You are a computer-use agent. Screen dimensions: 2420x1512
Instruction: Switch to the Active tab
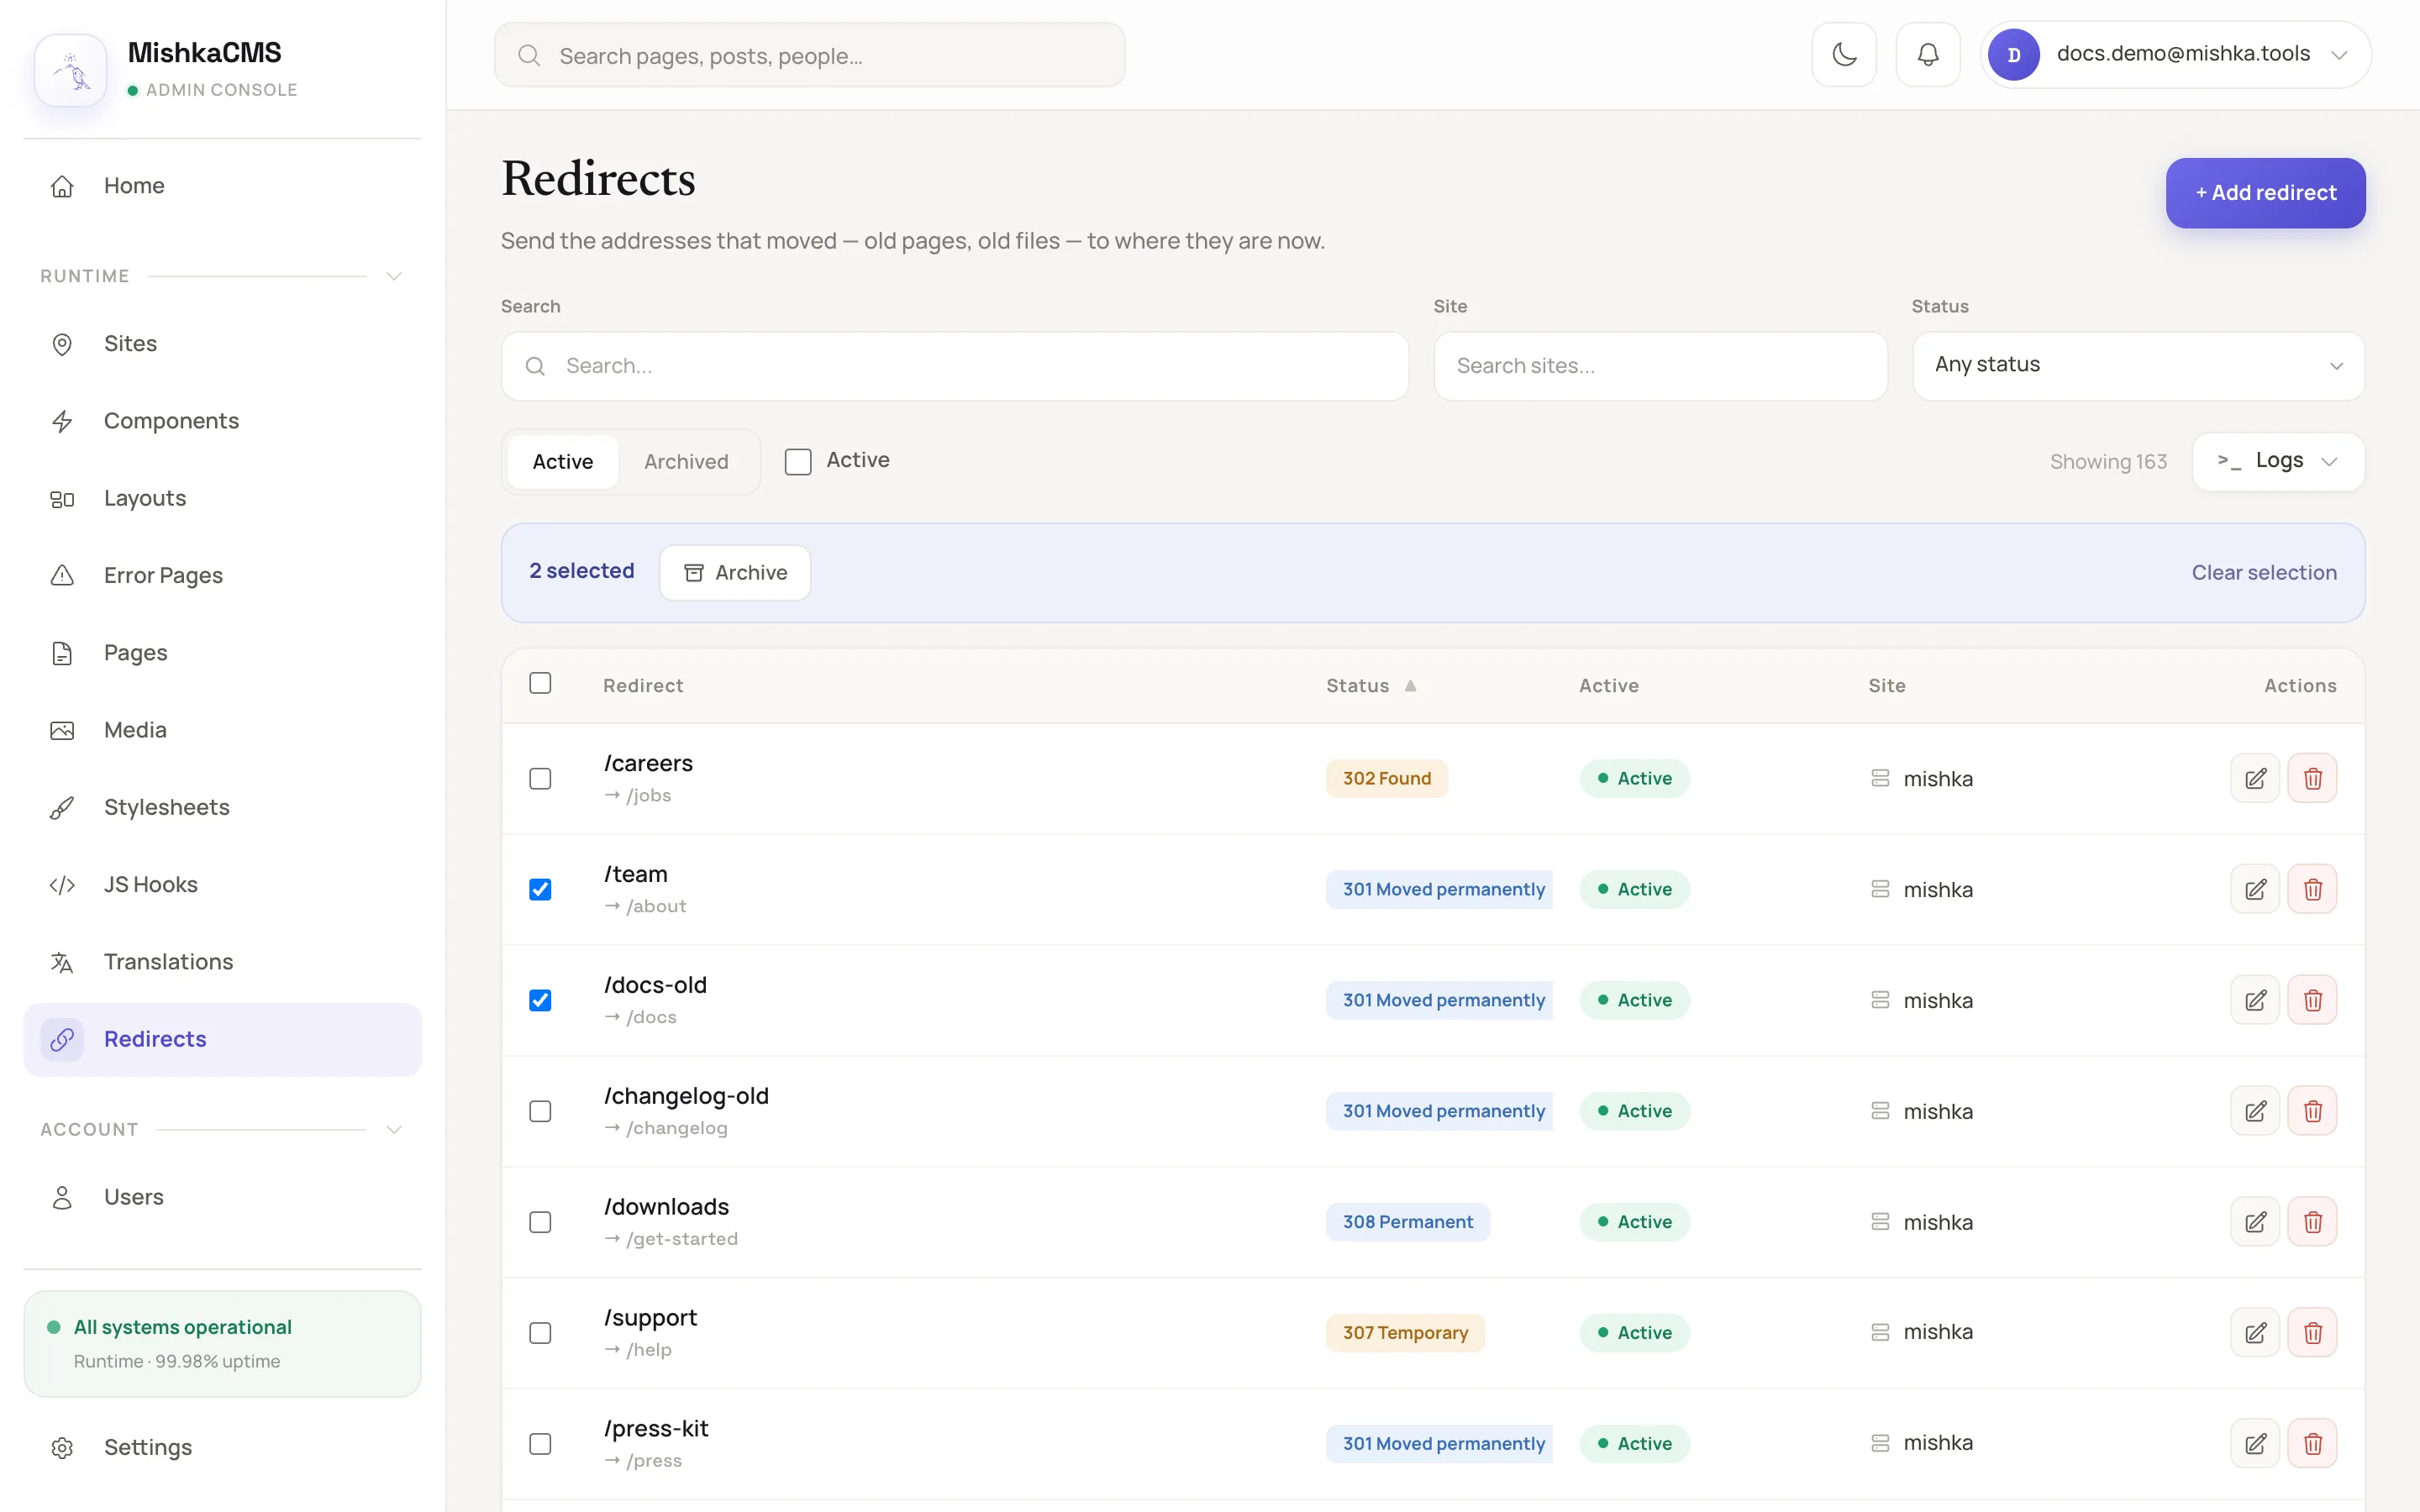pos(562,461)
